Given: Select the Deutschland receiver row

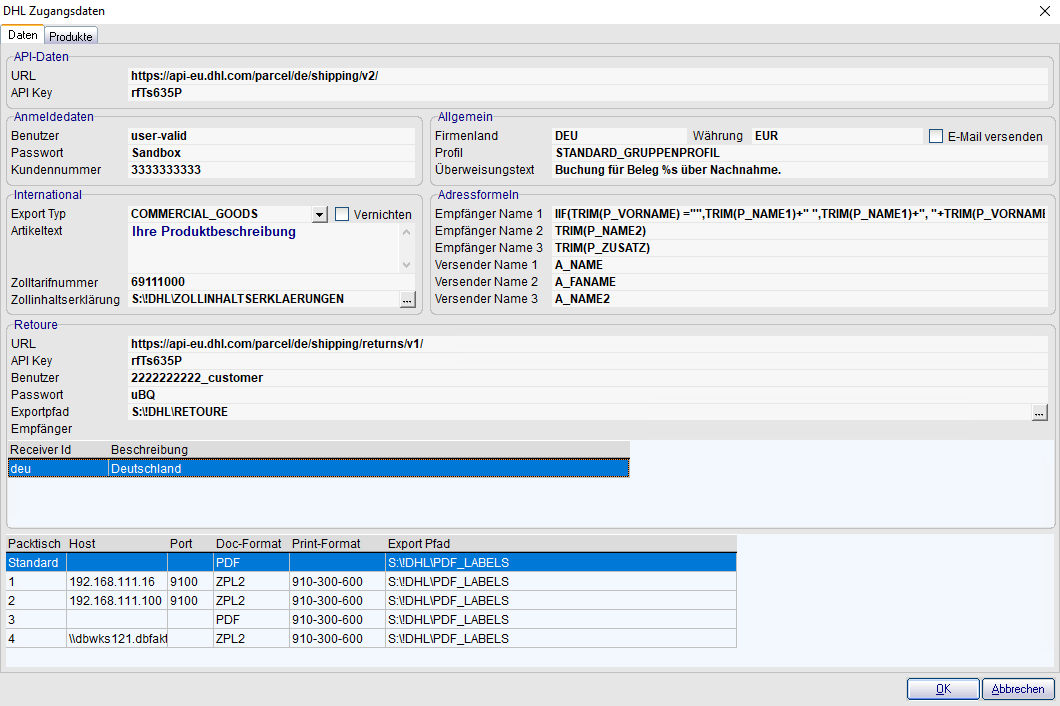Looking at the screenshot, I should pos(318,468).
